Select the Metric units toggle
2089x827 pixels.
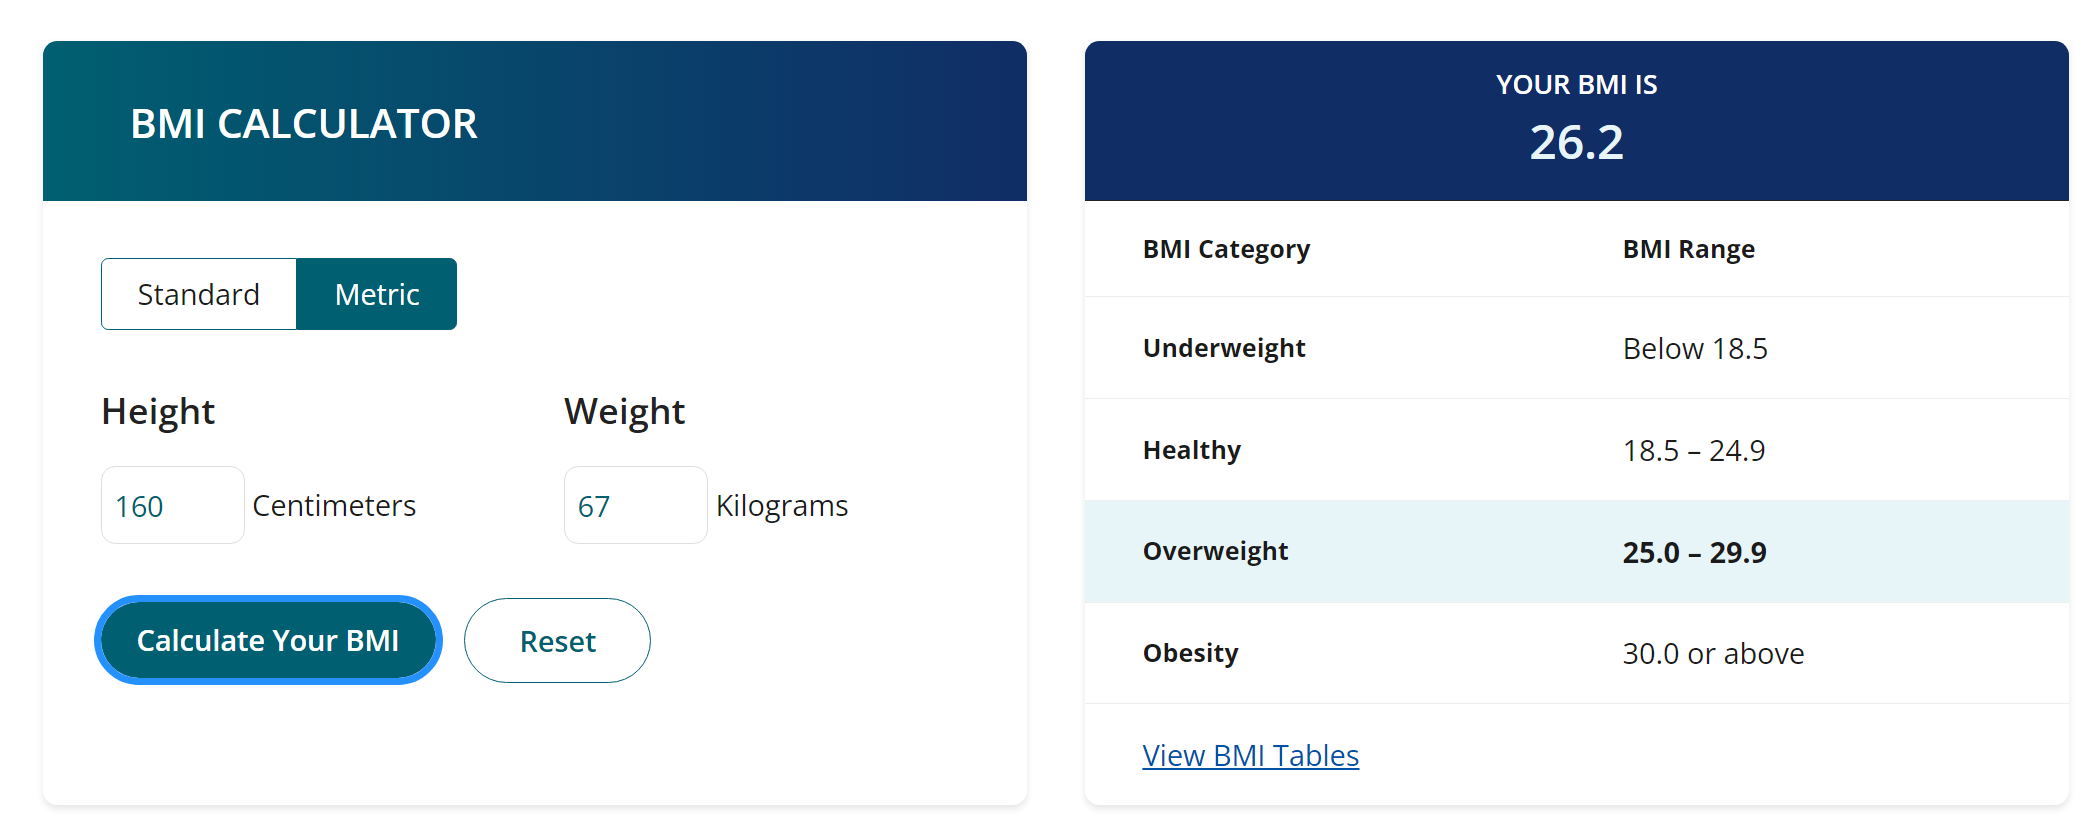[377, 294]
